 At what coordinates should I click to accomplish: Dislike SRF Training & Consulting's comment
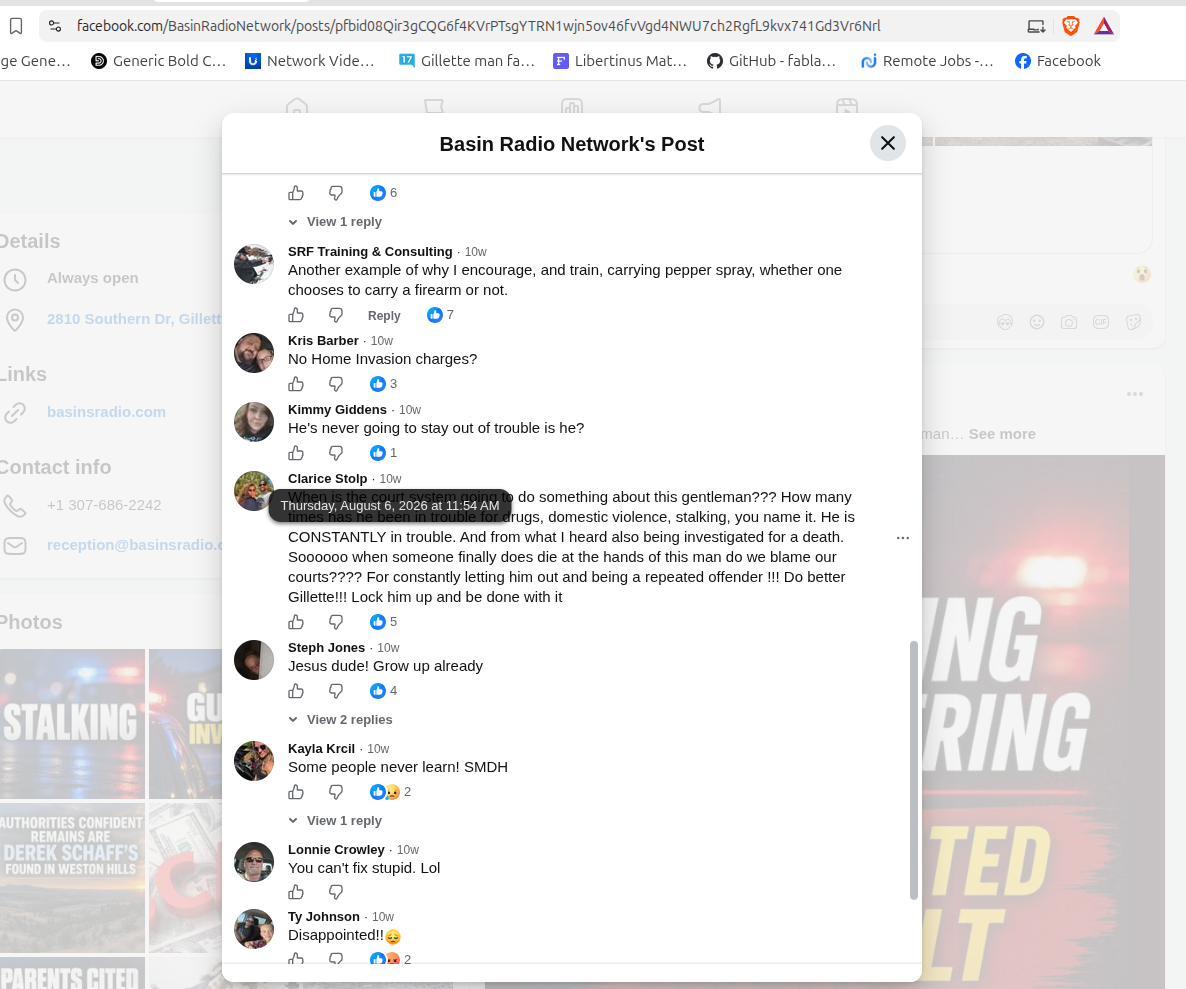pyautogui.click(x=336, y=315)
